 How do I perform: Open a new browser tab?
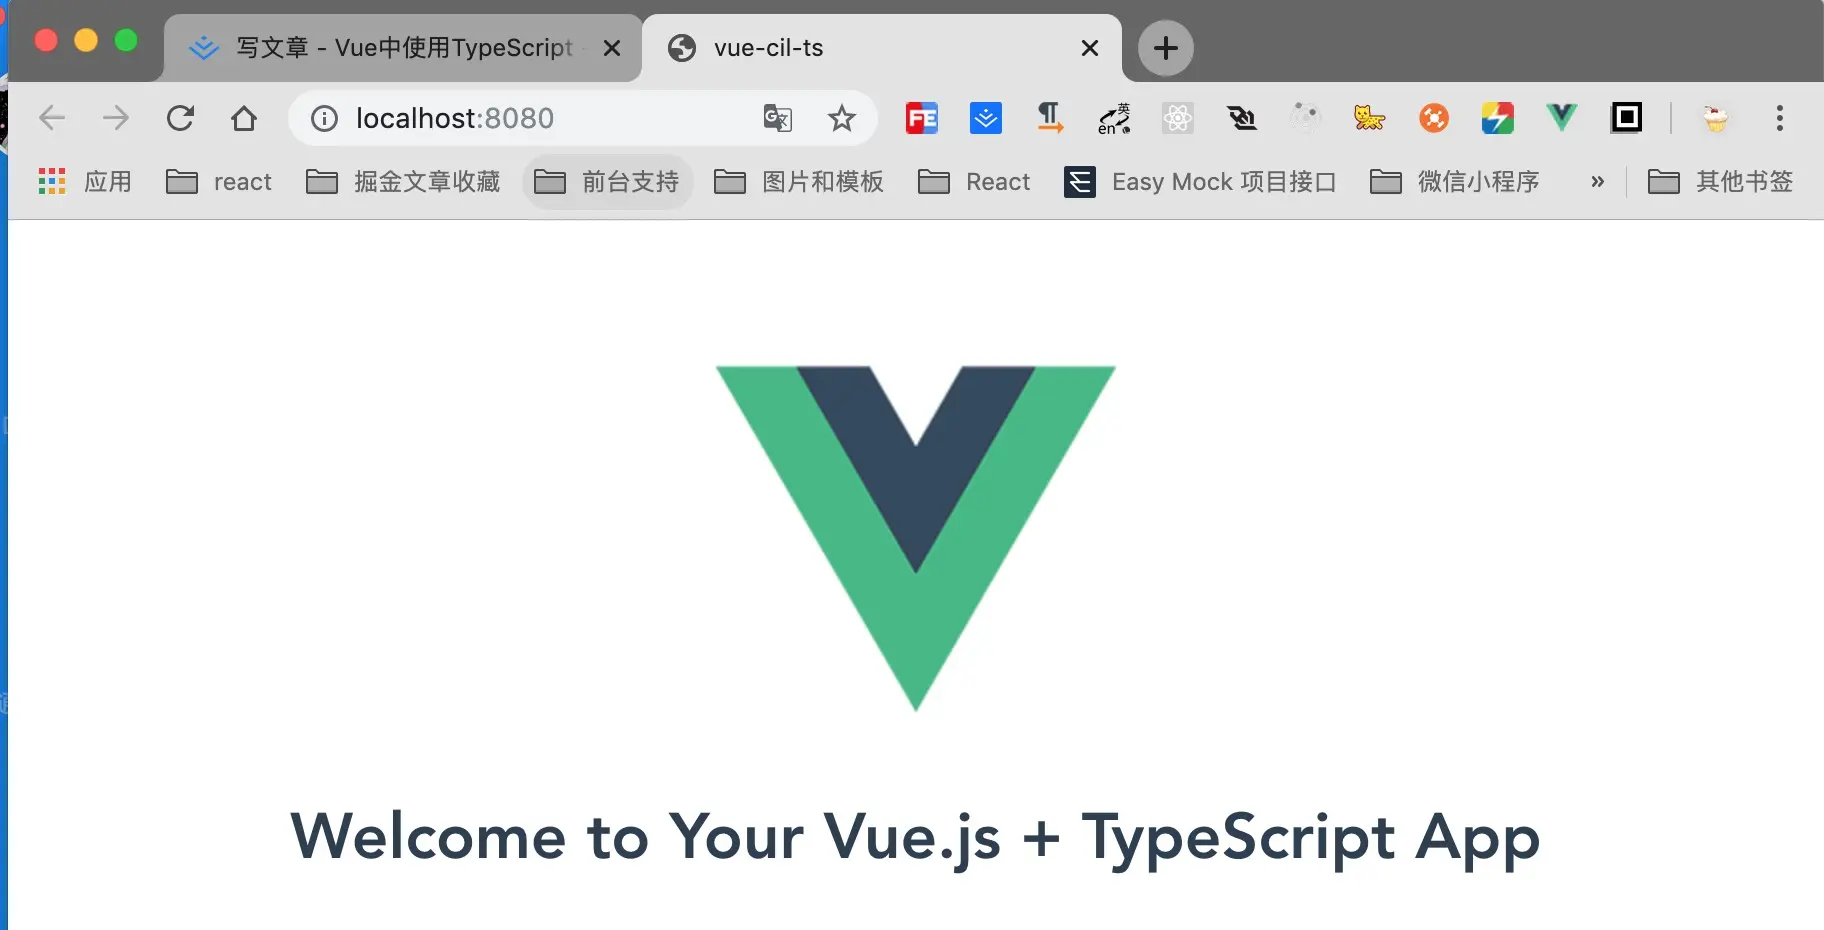[x=1166, y=48]
